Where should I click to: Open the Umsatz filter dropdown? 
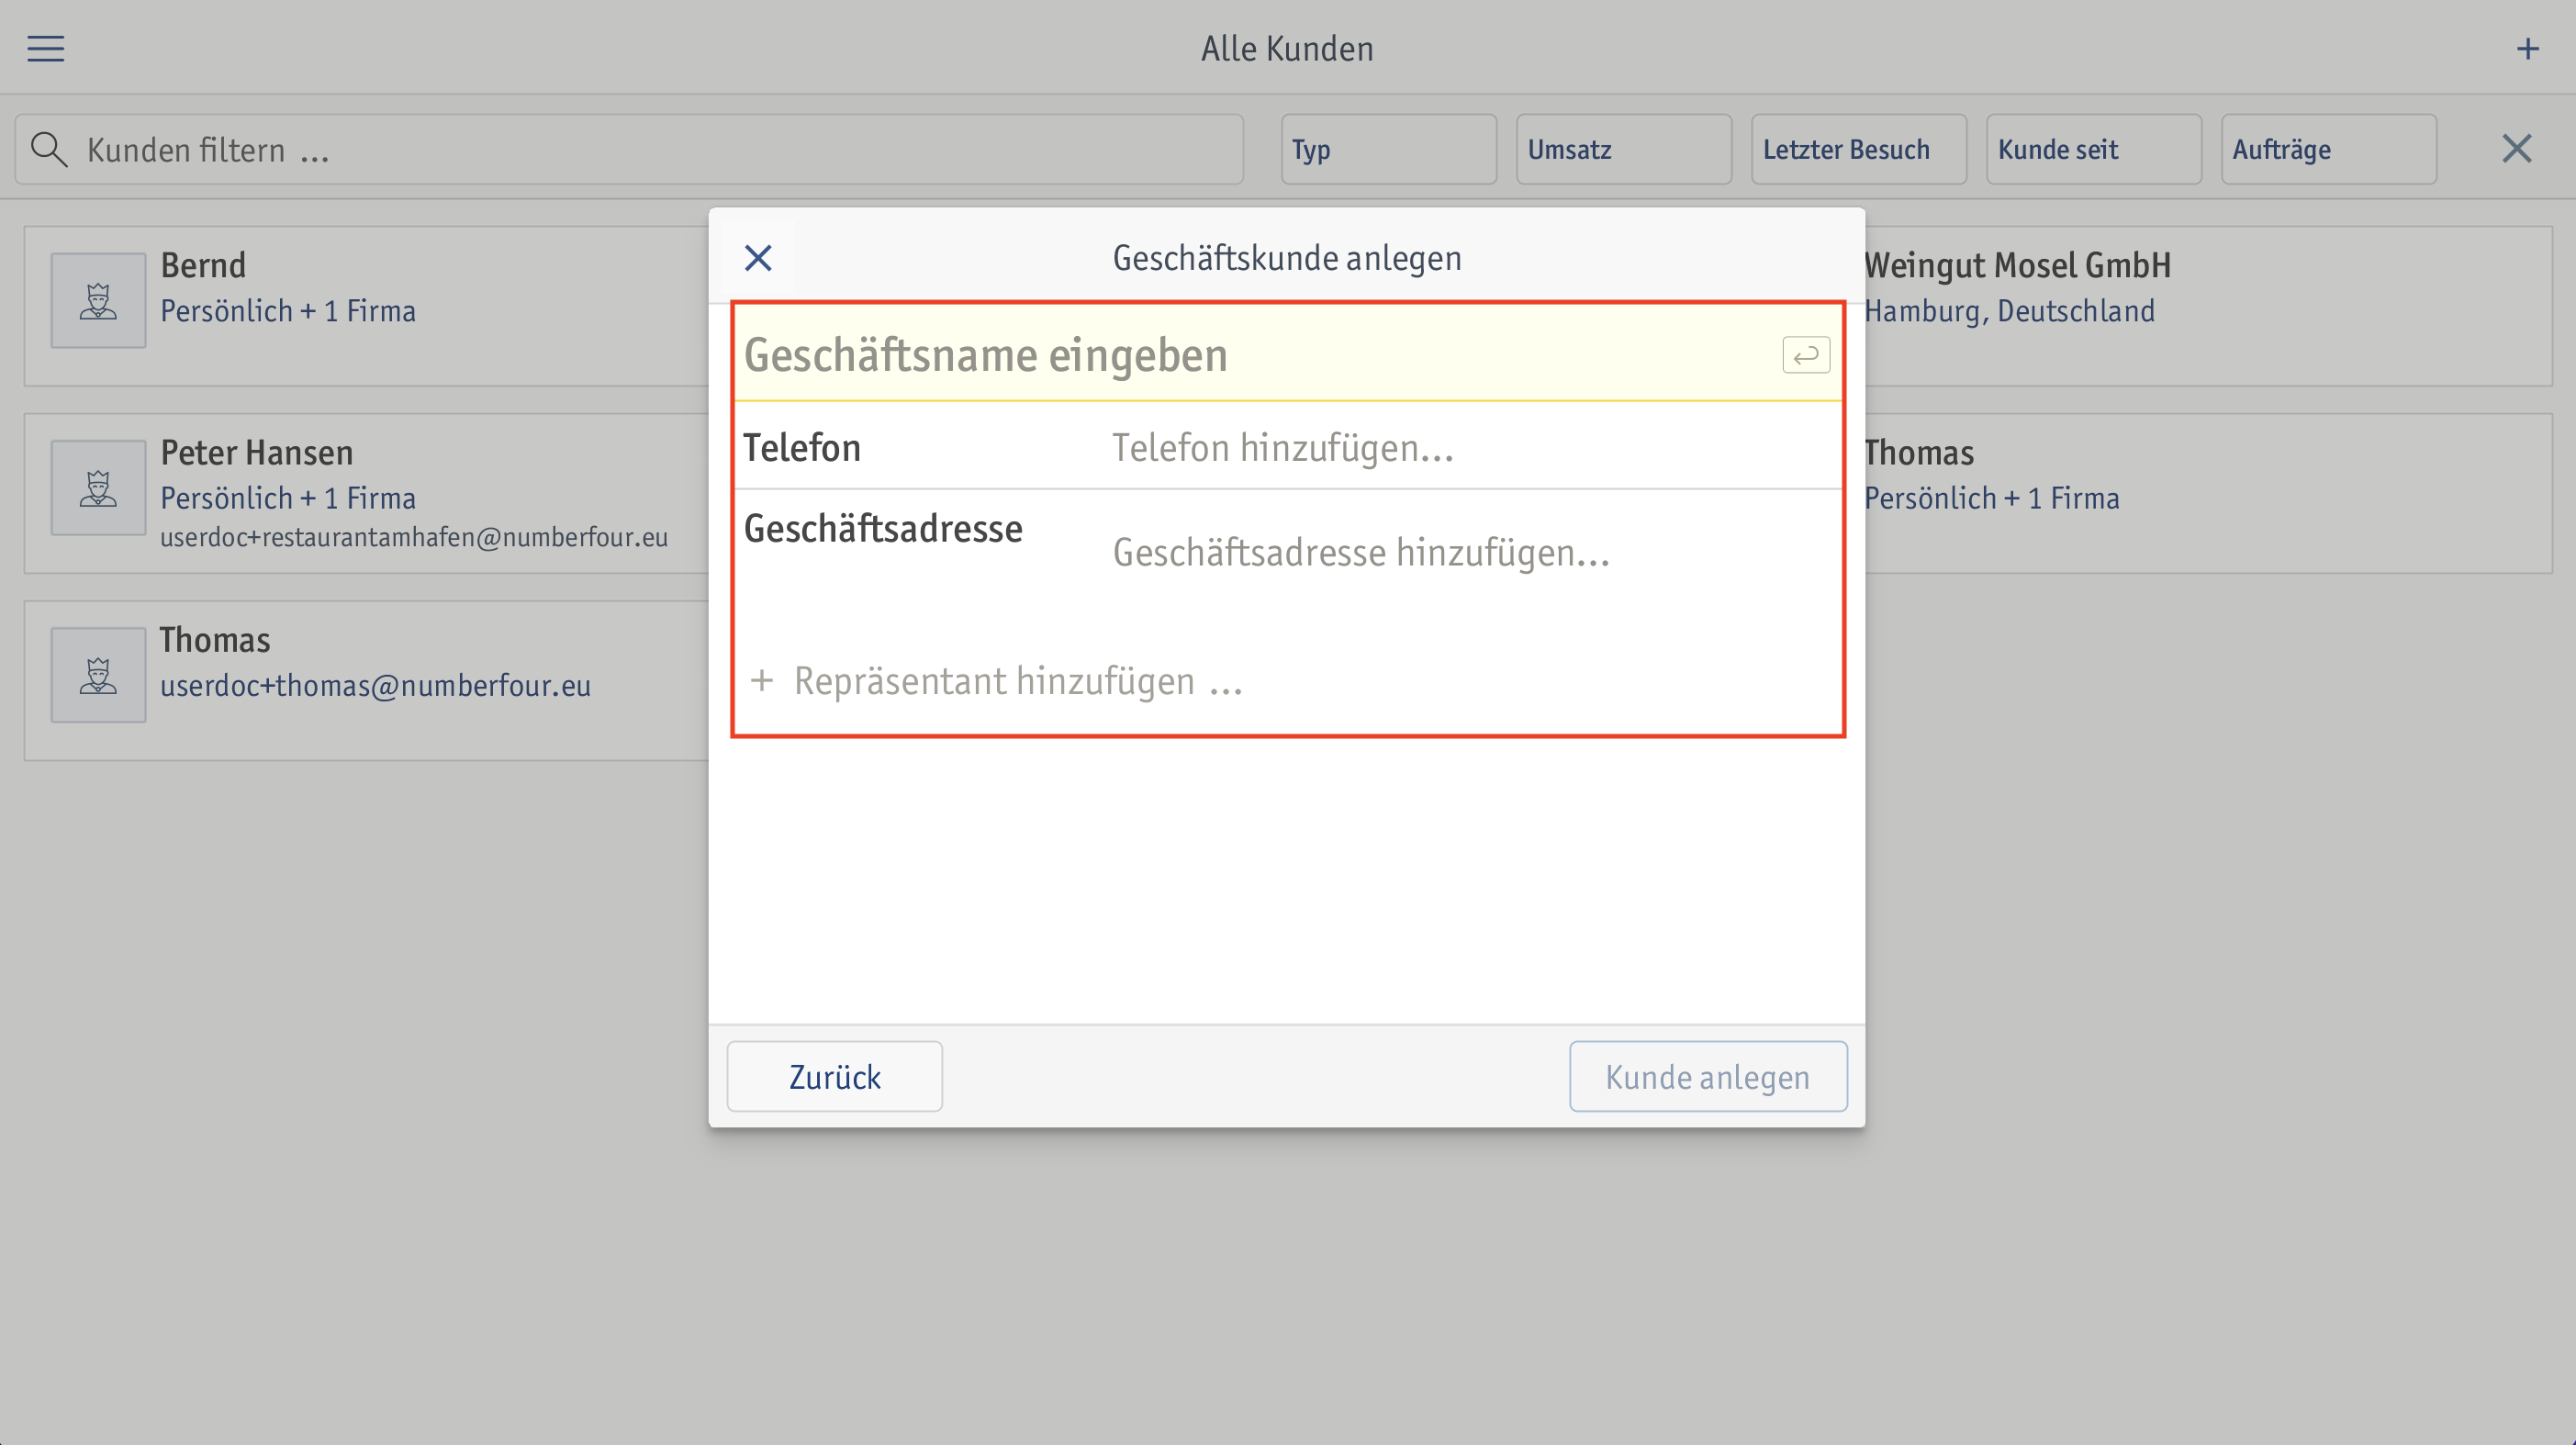pyautogui.click(x=1623, y=149)
